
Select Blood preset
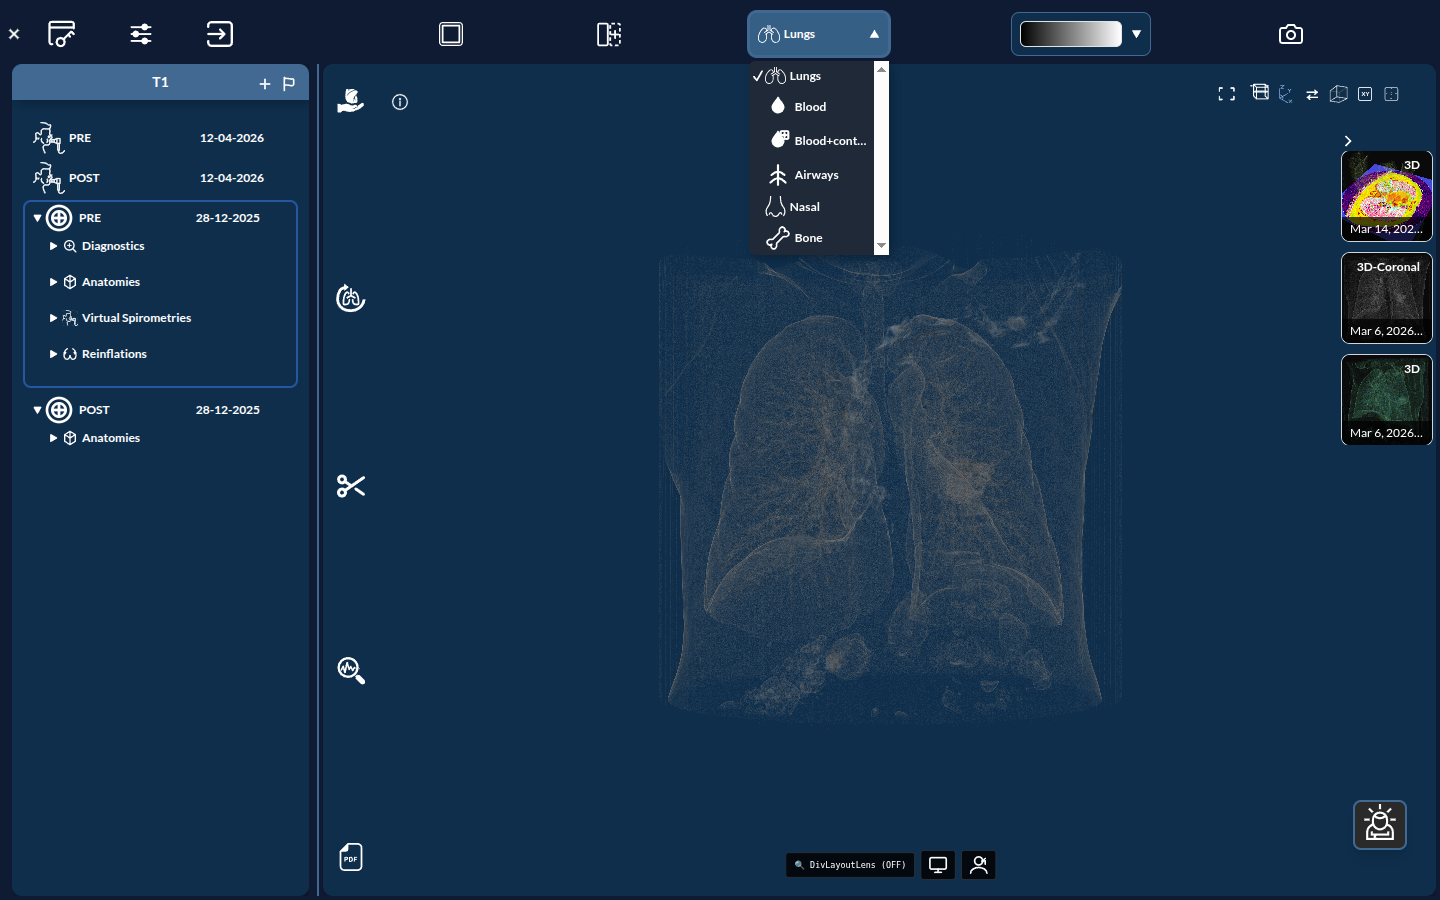812,107
